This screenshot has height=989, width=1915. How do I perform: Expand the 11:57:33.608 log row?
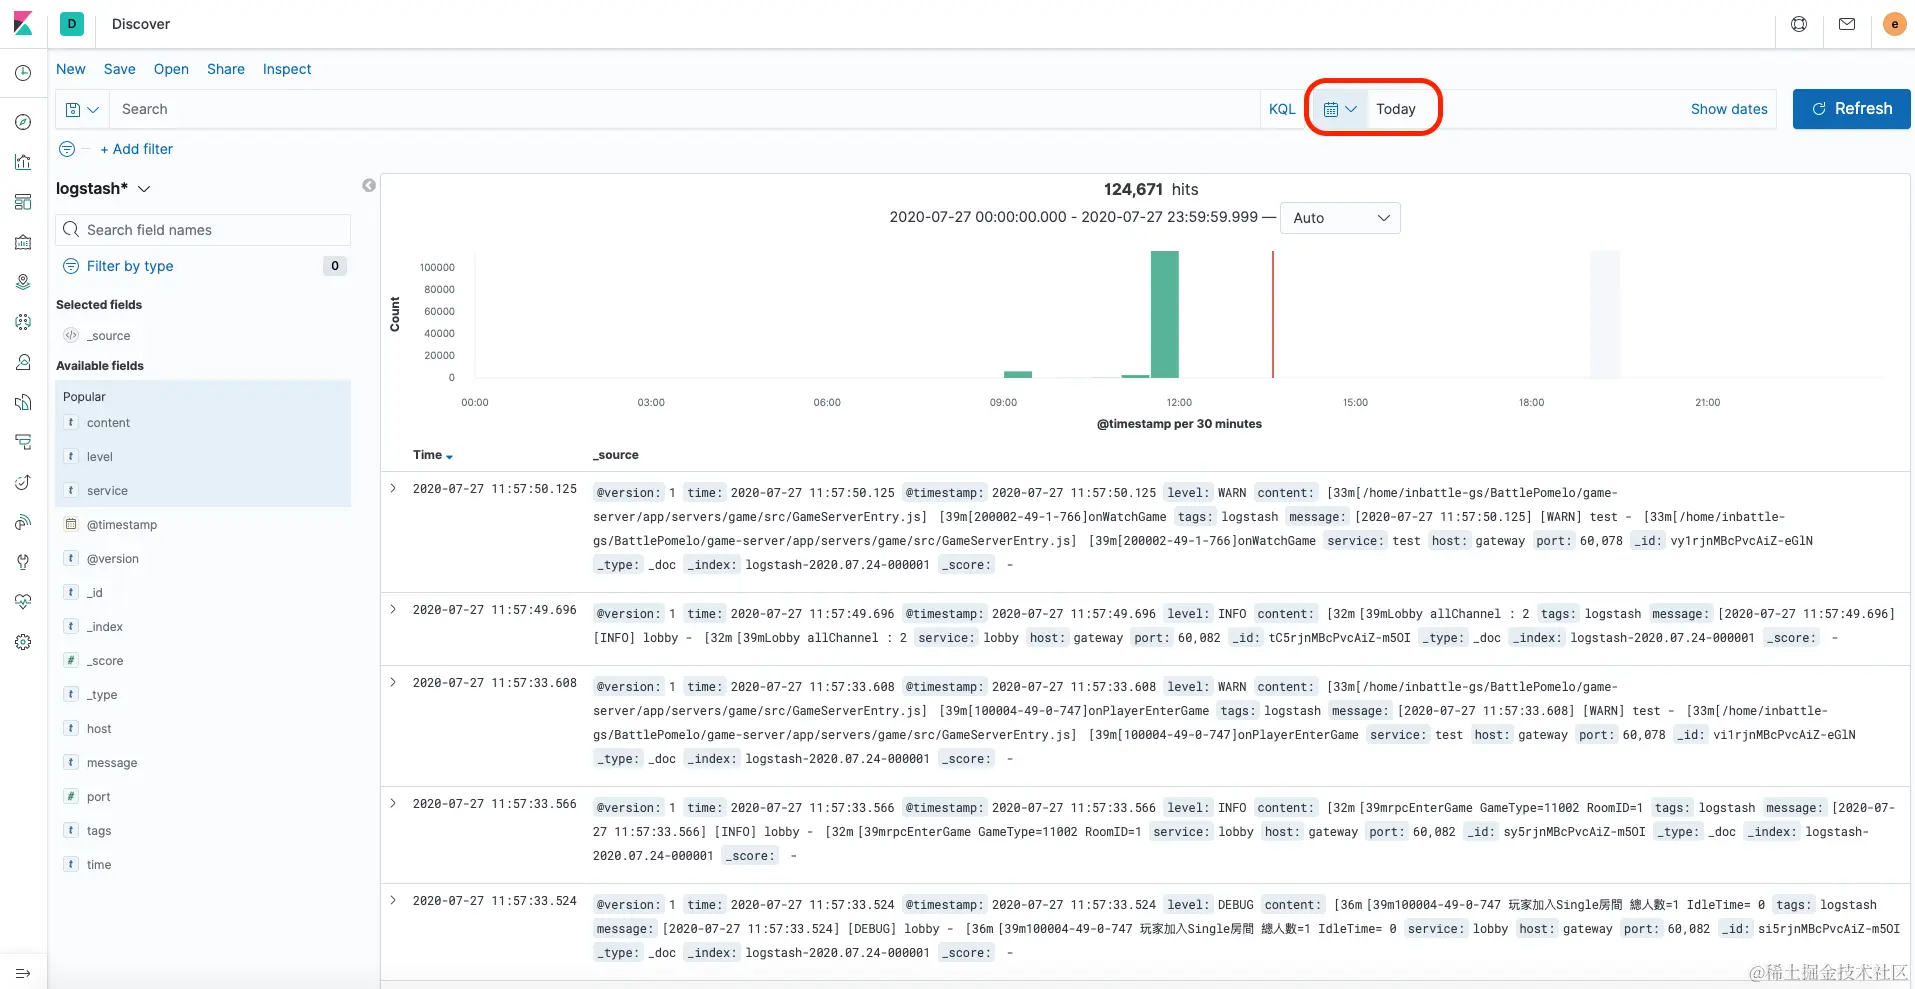(x=393, y=682)
